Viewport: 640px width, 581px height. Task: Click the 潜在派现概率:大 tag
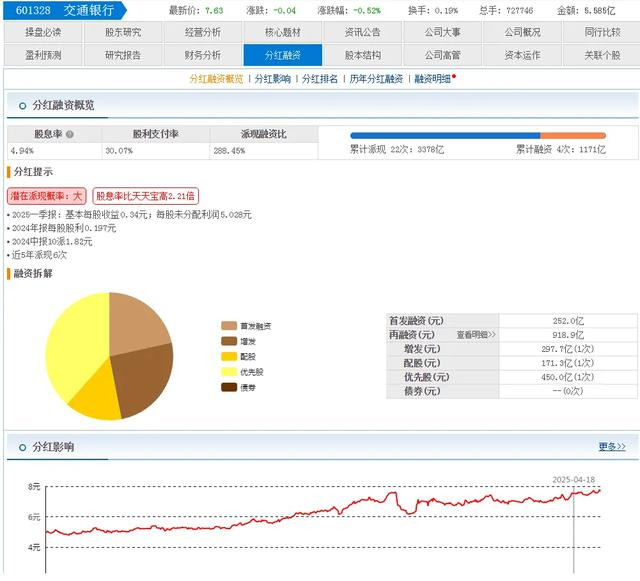click(x=47, y=196)
